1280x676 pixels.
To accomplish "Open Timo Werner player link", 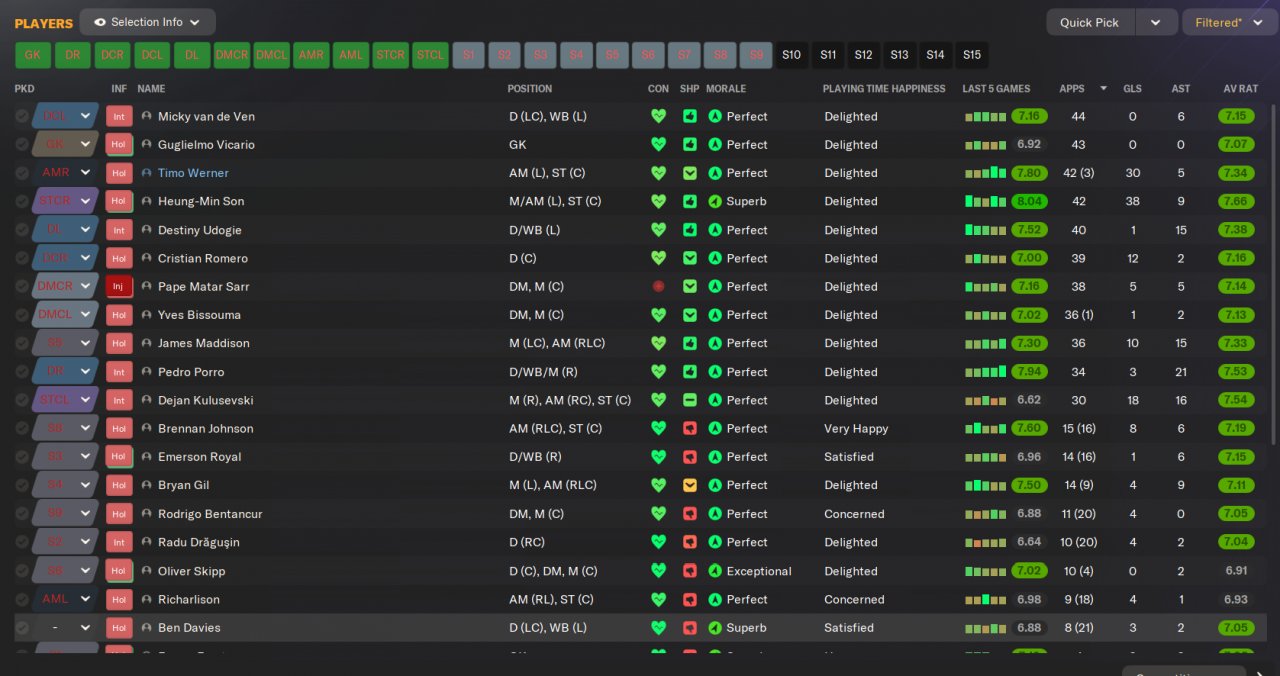I will pyautogui.click(x=193, y=173).
